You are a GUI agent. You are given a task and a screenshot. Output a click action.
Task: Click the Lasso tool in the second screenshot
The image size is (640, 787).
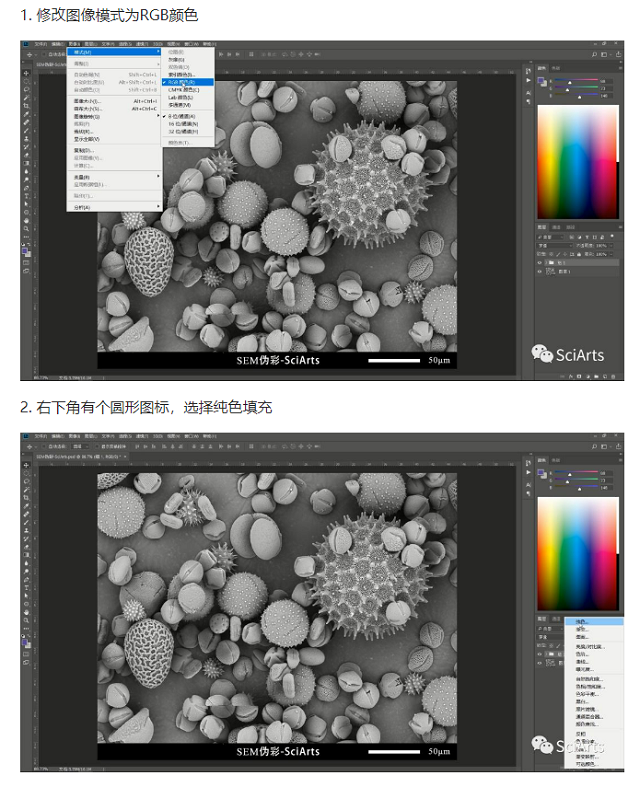pyautogui.click(x=26, y=481)
